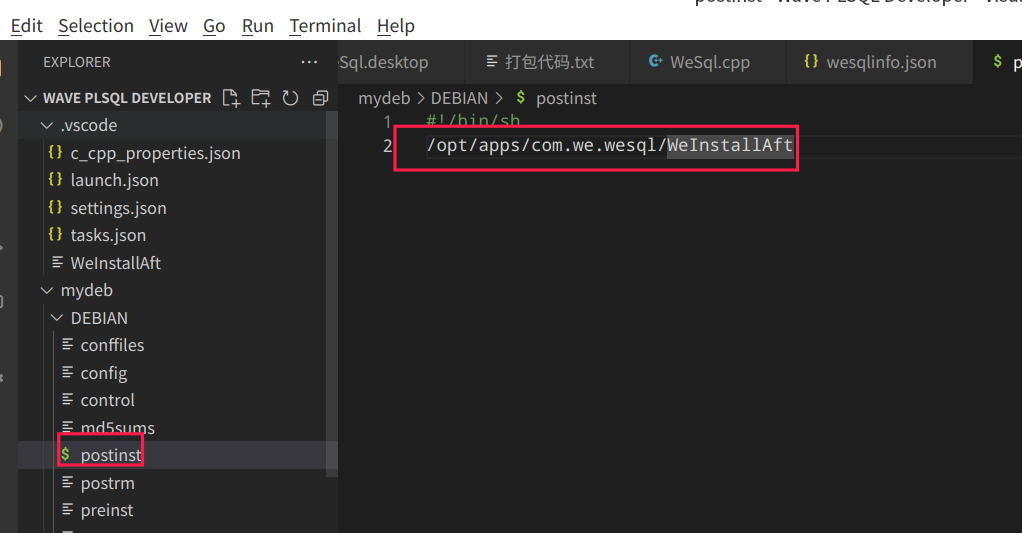Open the conffiles file
1022x533 pixels.
coord(112,345)
